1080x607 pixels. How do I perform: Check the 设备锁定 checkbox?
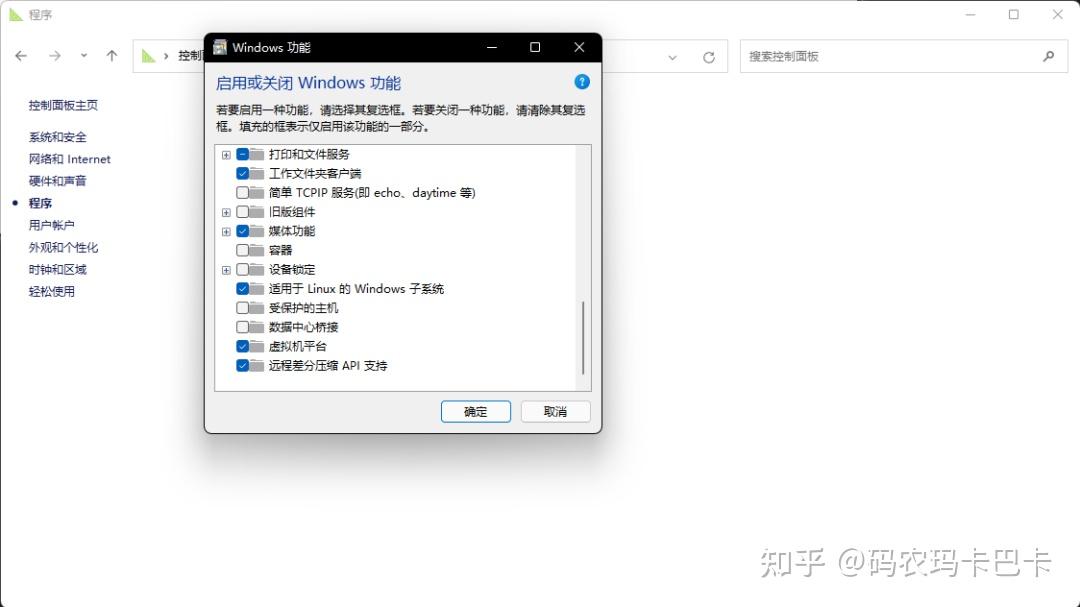[242, 269]
